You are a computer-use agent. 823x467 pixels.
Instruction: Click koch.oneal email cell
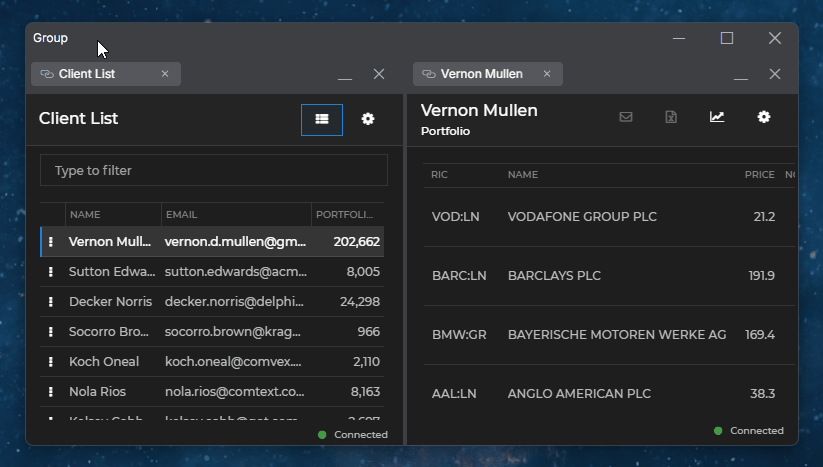pos(233,362)
